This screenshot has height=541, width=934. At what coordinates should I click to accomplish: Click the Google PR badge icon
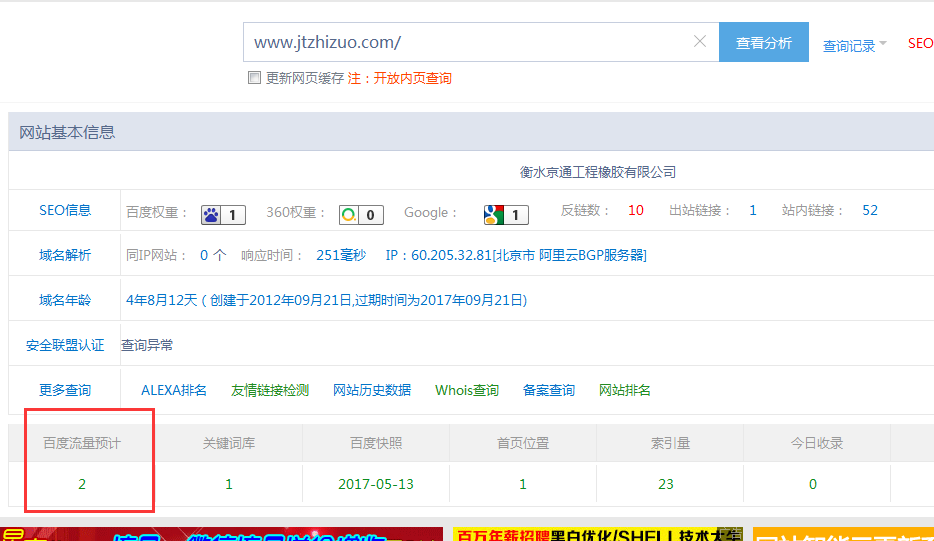pyautogui.click(x=506, y=214)
